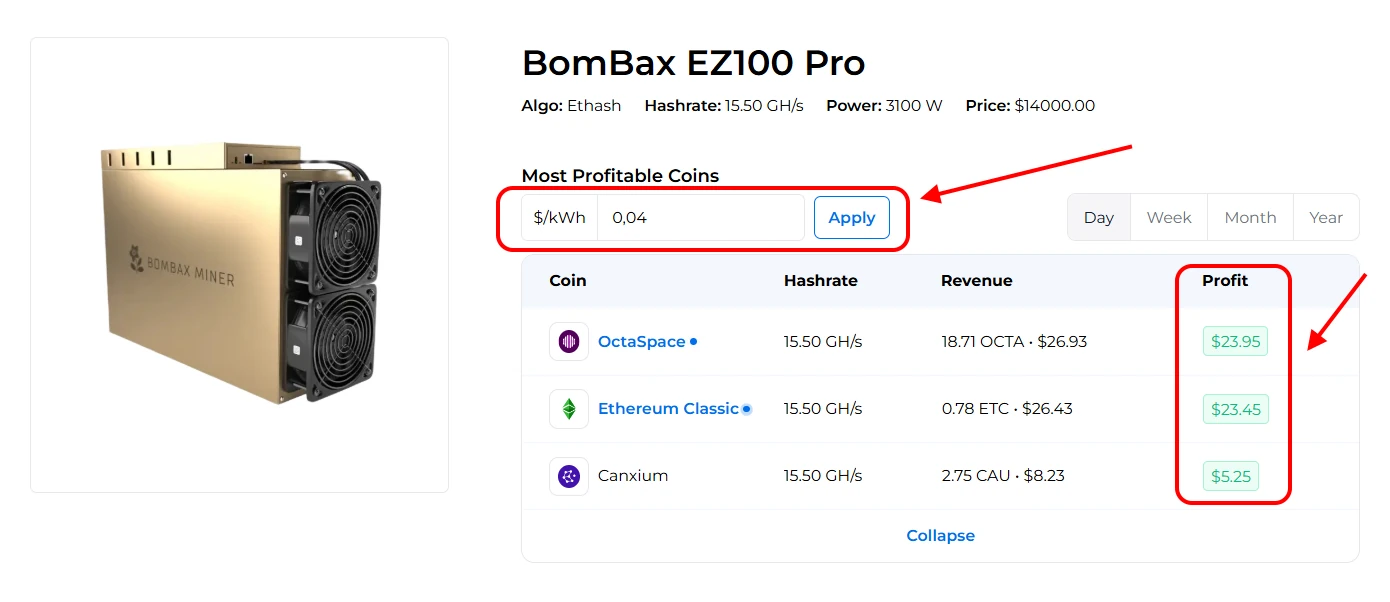The width and height of the screenshot is (1390, 602).
Task: Collapse the profitable coins list
Action: pos(940,536)
